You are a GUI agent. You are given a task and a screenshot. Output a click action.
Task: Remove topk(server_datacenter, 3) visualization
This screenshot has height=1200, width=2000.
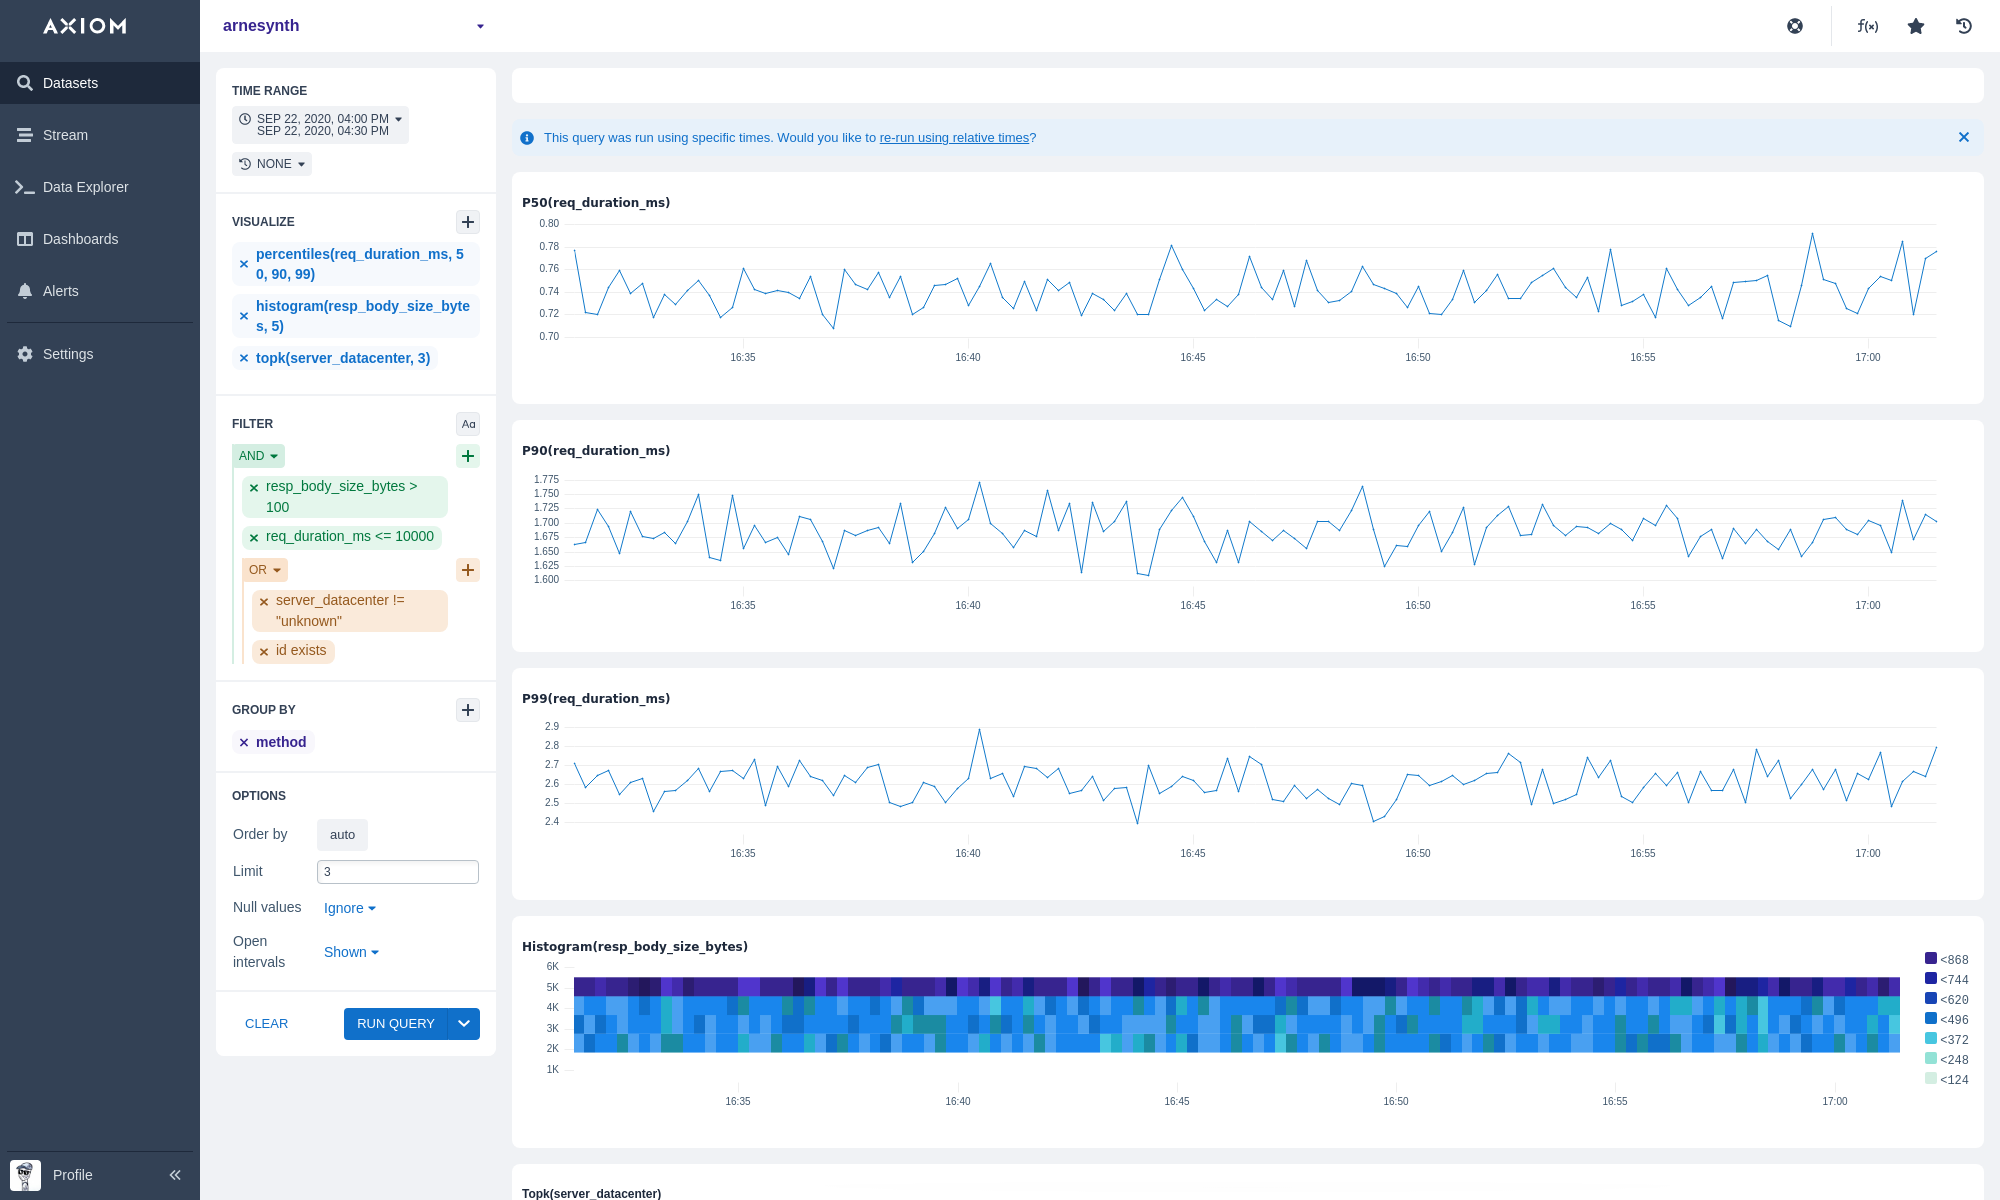(244, 358)
